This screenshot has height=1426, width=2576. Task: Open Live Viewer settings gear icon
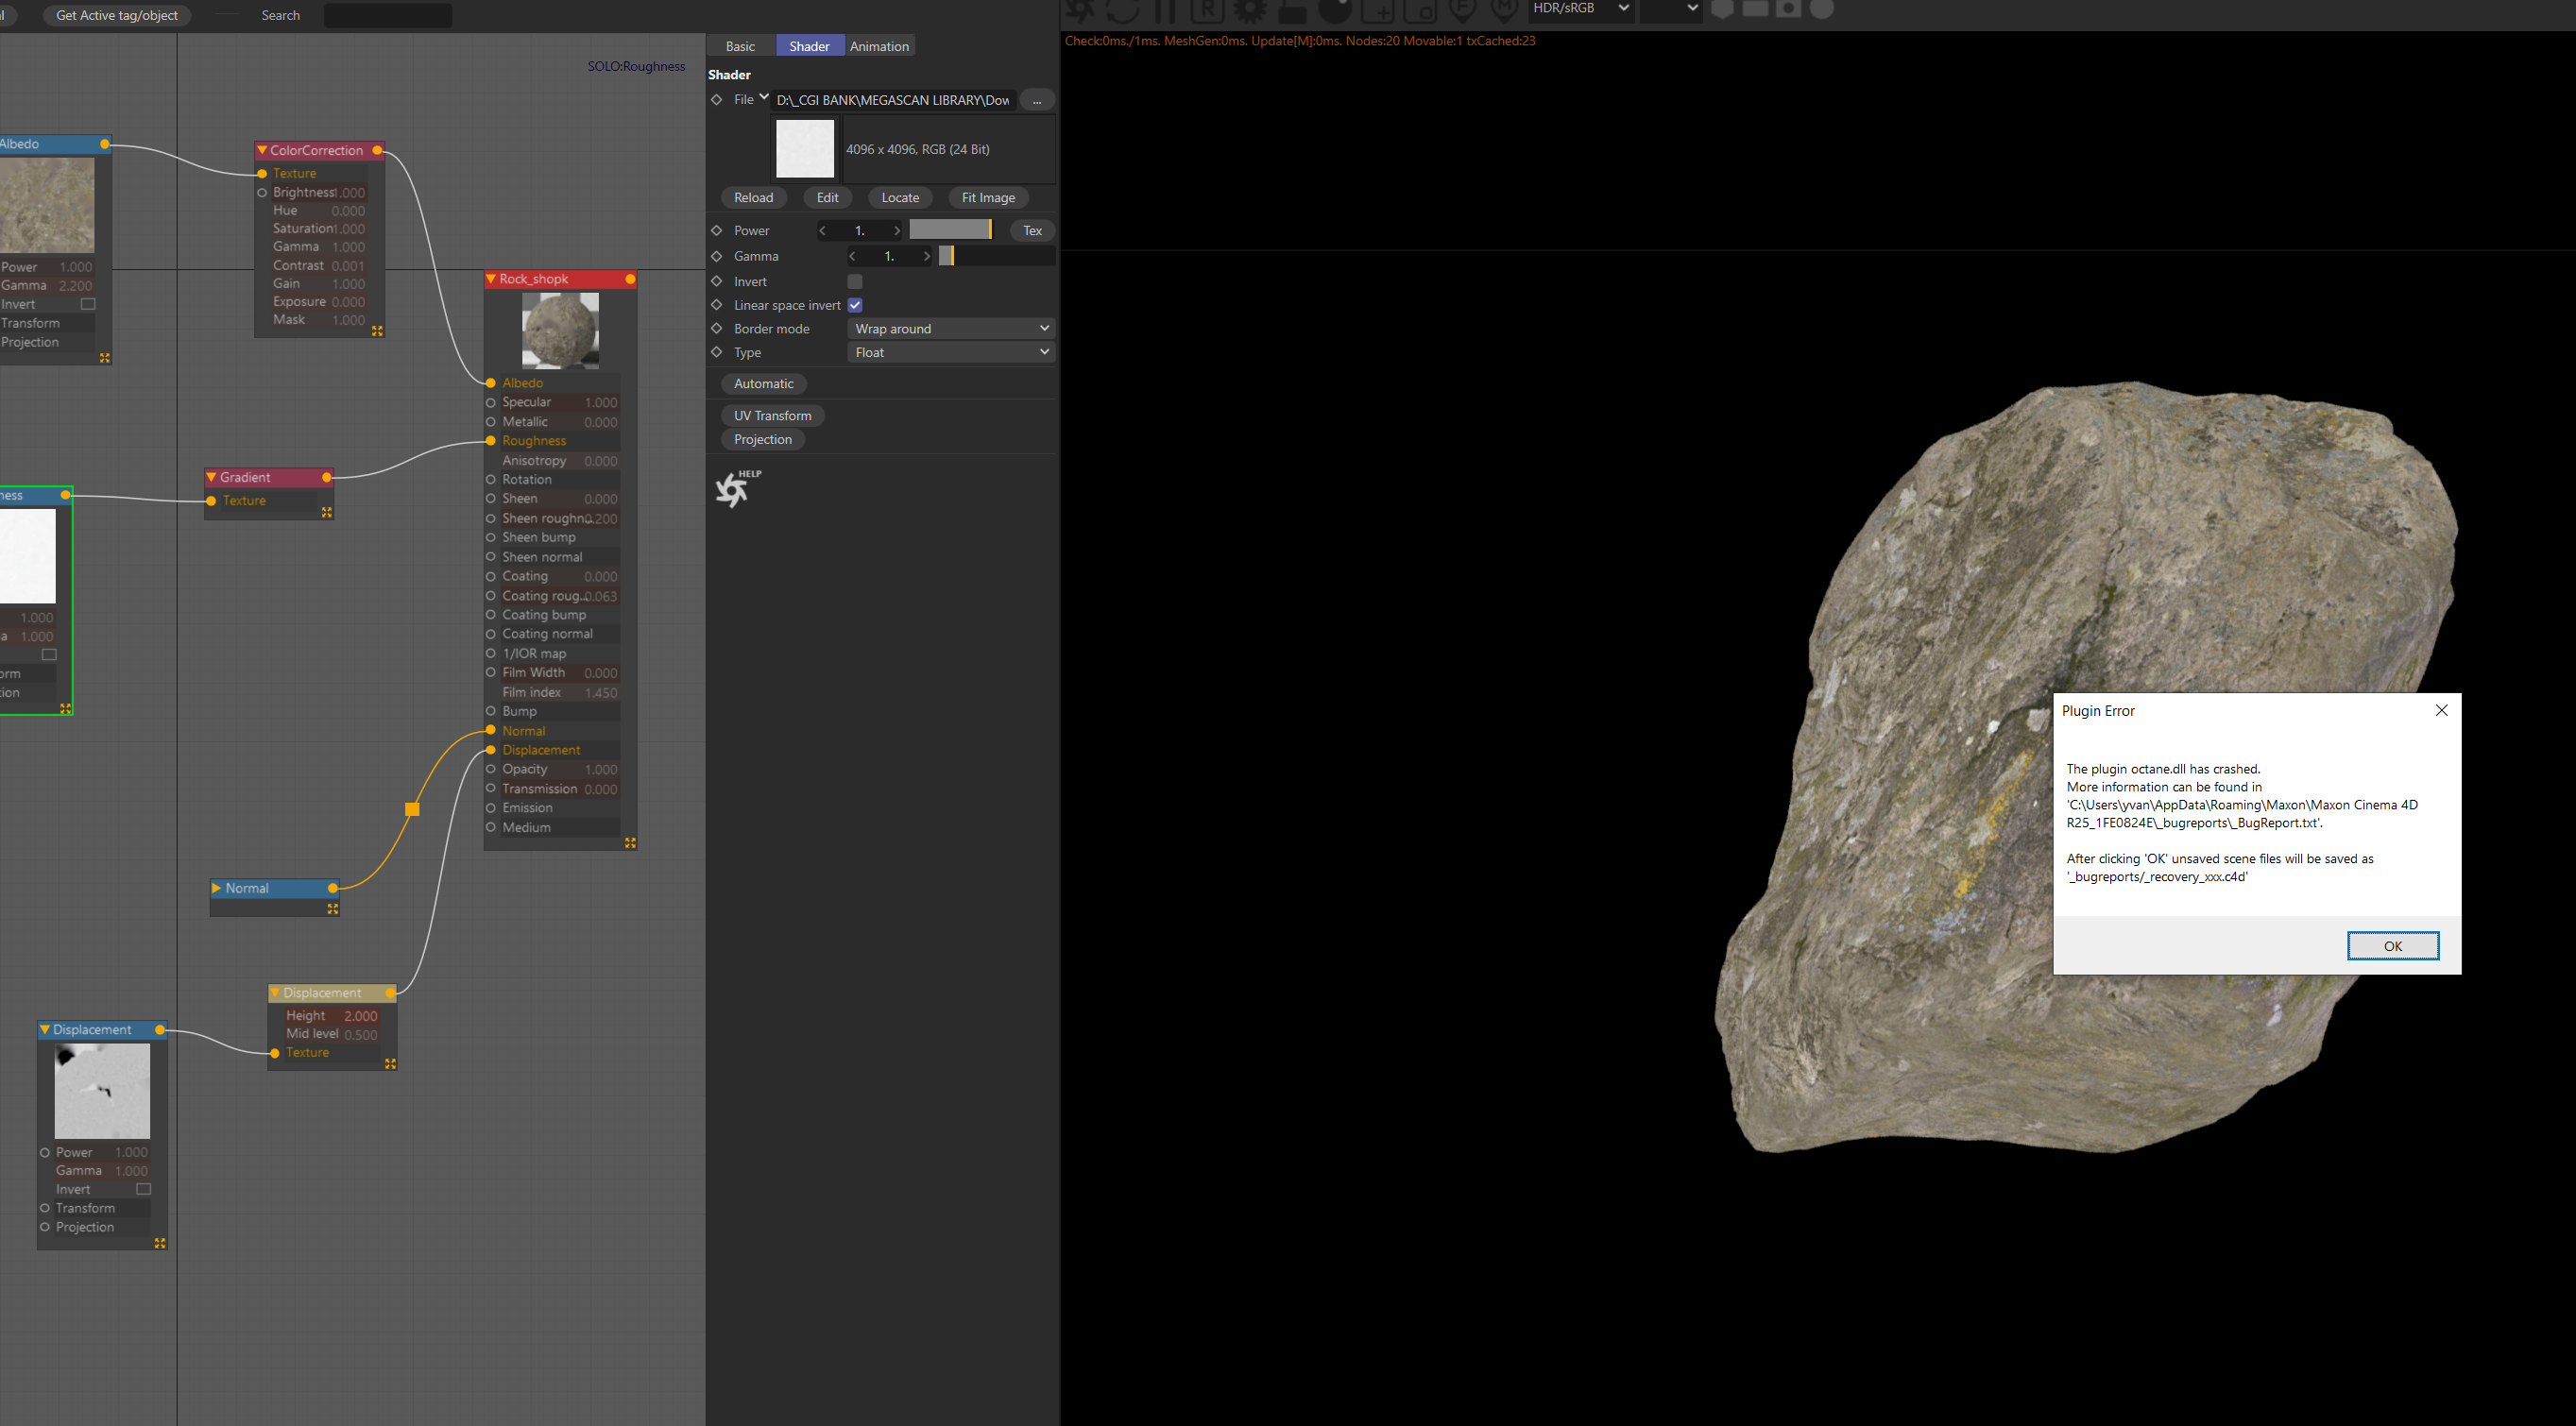coord(1250,10)
